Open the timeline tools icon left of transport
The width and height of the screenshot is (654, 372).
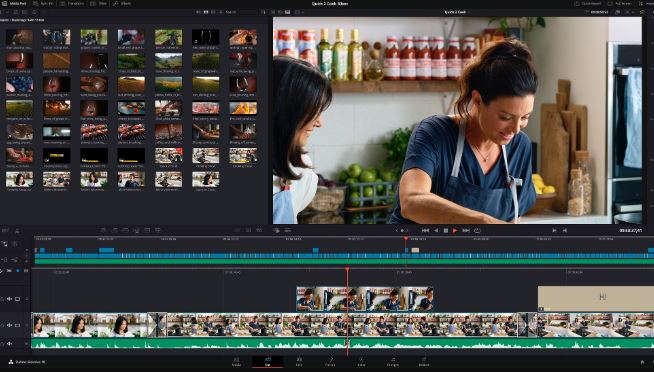coord(276,230)
